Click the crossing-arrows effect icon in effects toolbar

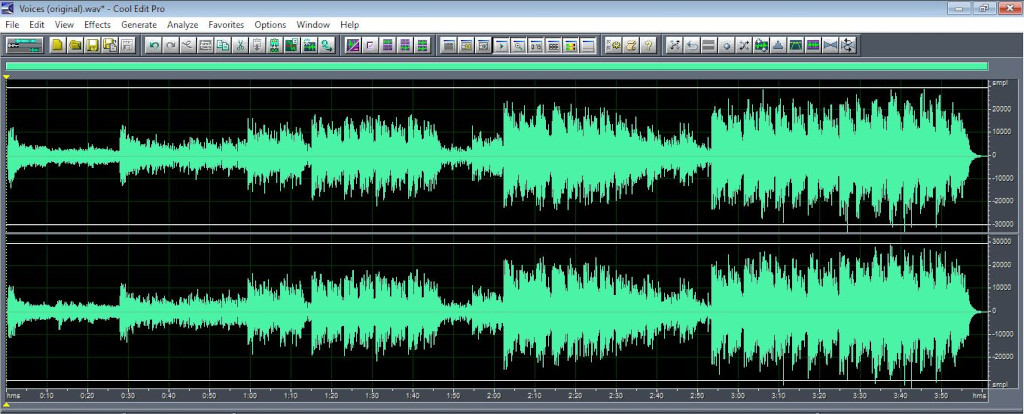[x=744, y=45]
